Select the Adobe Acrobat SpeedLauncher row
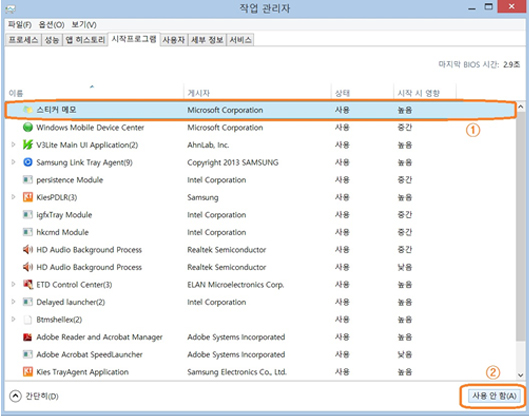This screenshot has height=417, width=532. [260, 354]
